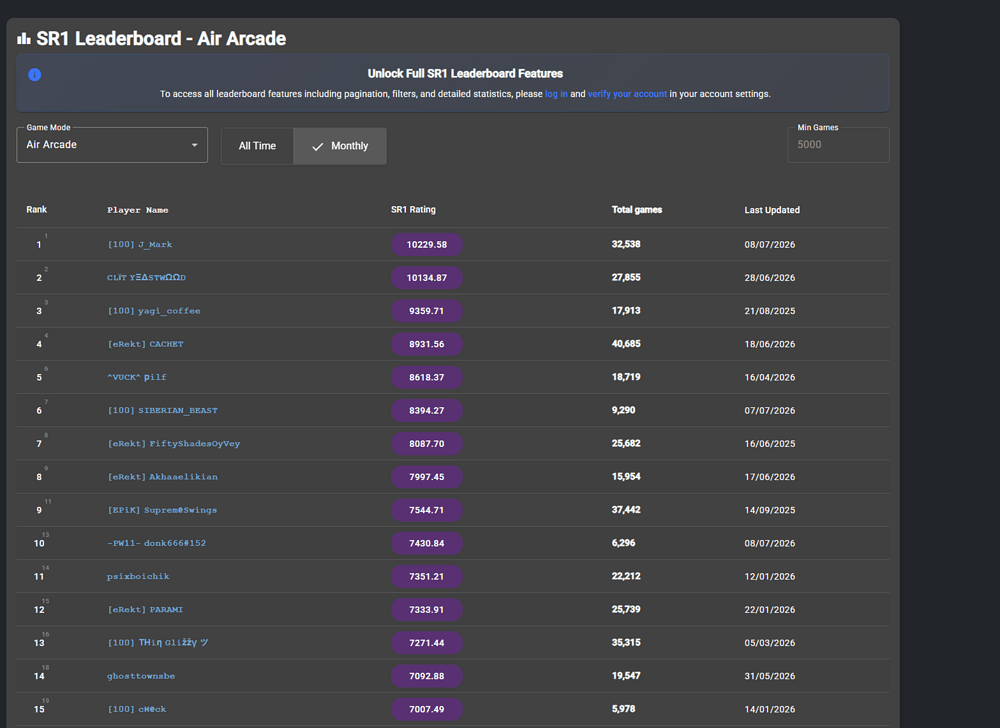Open player [100] J_Mark profile
This screenshot has height=728, width=1000.
pyautogui.click(x=140, y=244)
